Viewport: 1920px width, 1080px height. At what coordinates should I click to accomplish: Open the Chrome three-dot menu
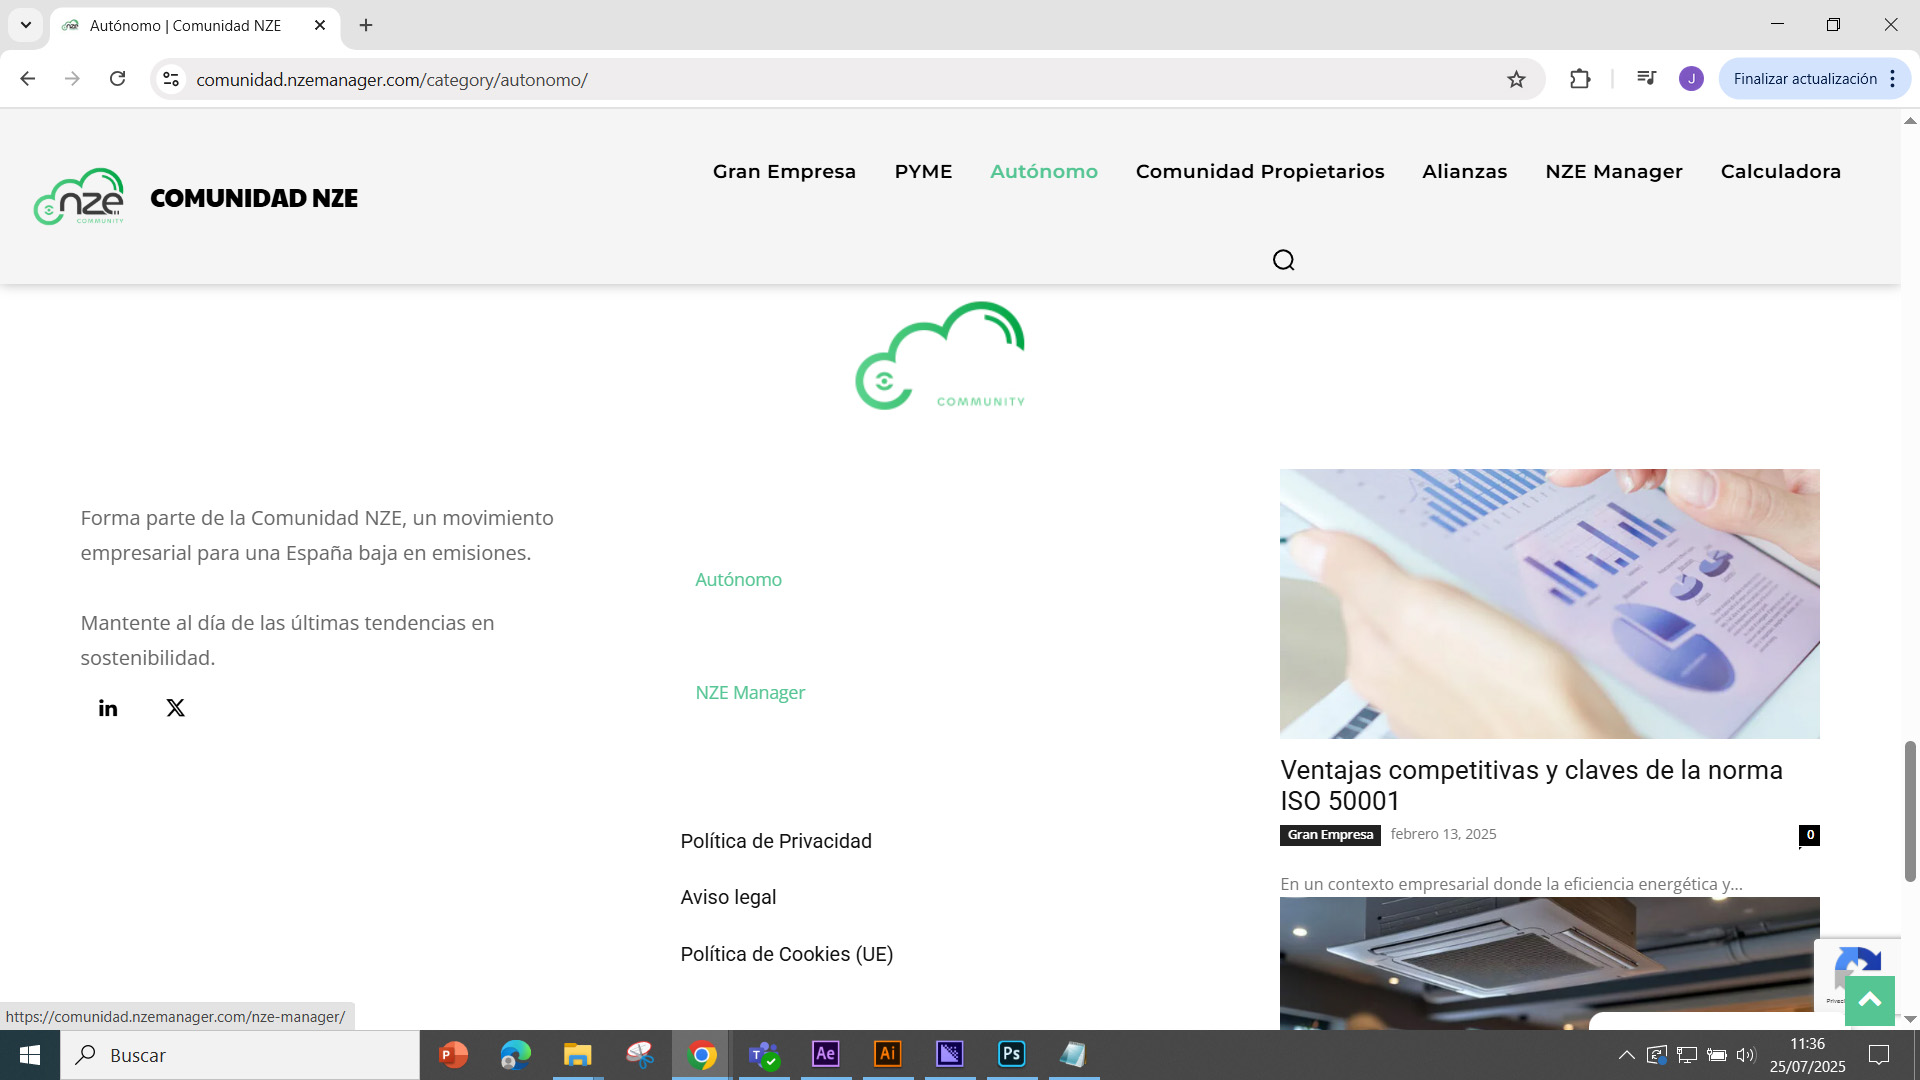pyautogui.click(x=1893, y=79)
